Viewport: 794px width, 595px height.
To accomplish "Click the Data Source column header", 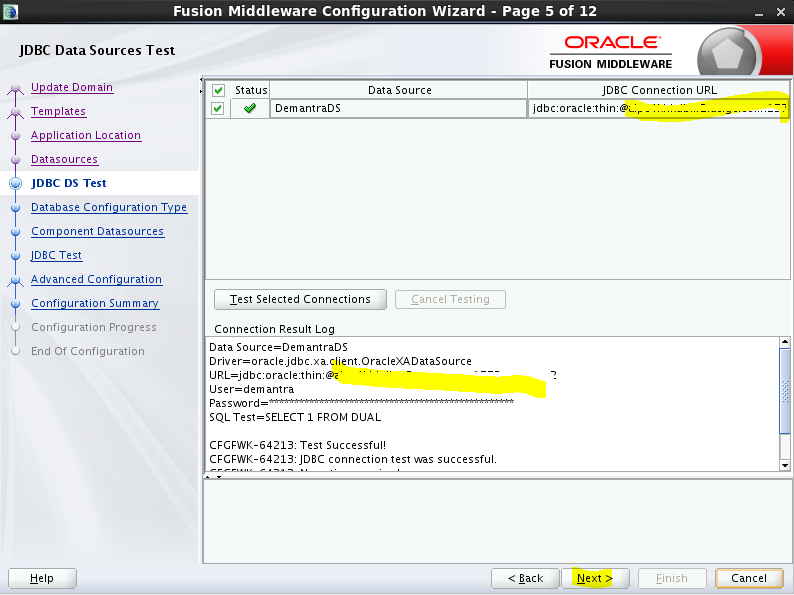I will point(399,90).
